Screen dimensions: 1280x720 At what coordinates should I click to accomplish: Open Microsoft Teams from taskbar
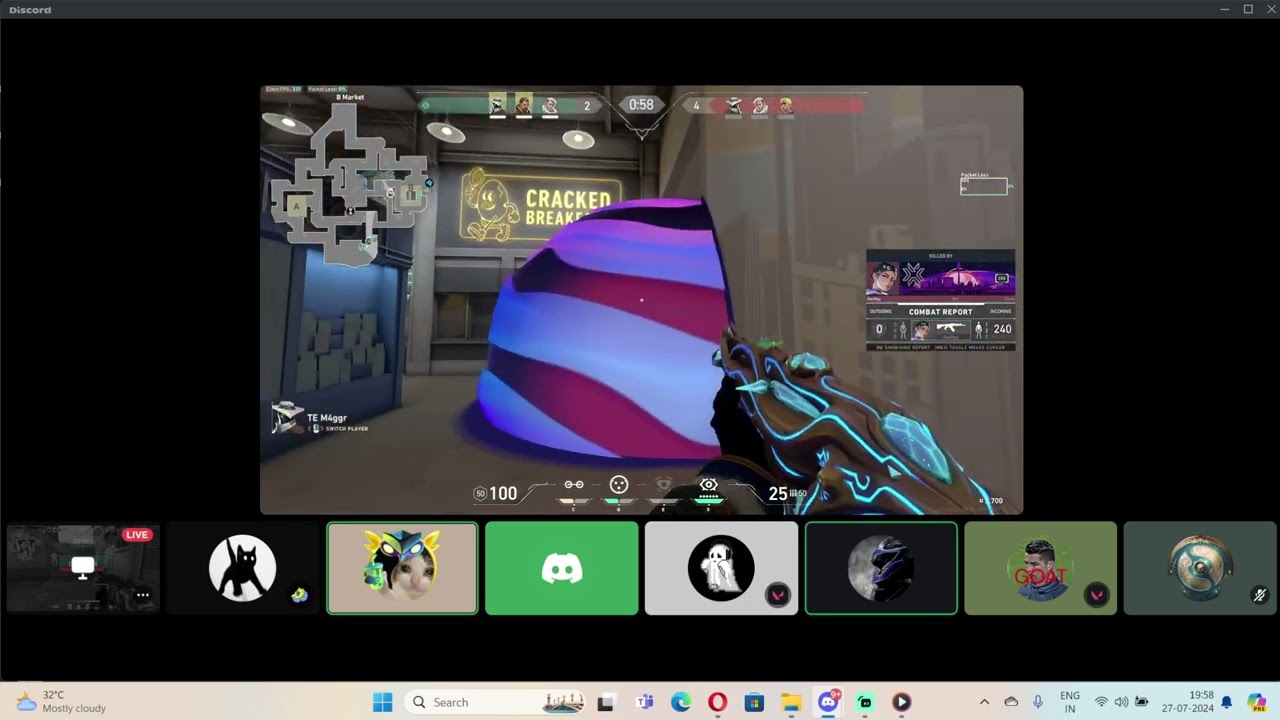click(644, 702)
